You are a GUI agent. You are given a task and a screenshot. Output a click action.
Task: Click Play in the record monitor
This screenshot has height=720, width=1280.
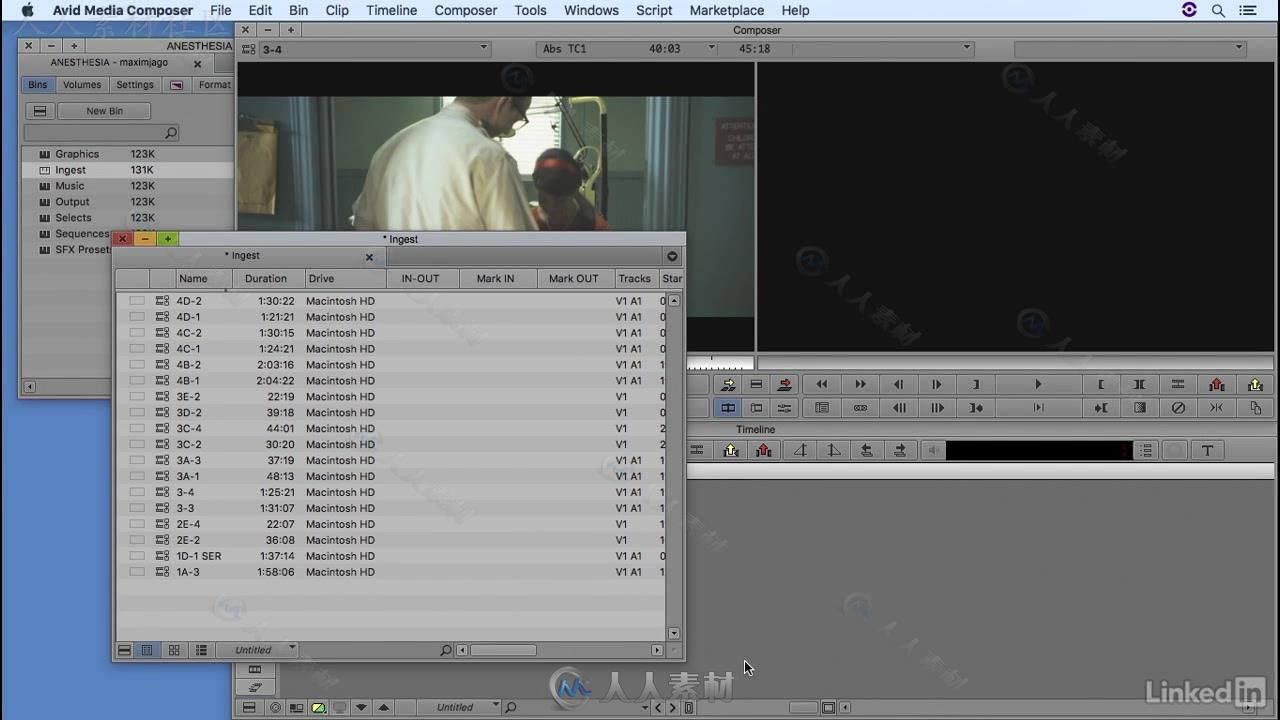1038,384
